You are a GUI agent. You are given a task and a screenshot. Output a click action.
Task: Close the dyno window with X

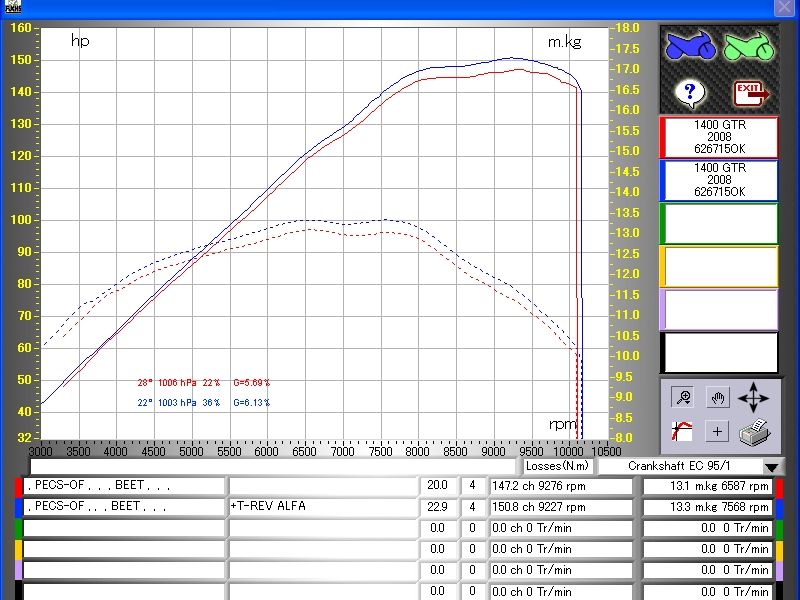click(x=783, y=8)
